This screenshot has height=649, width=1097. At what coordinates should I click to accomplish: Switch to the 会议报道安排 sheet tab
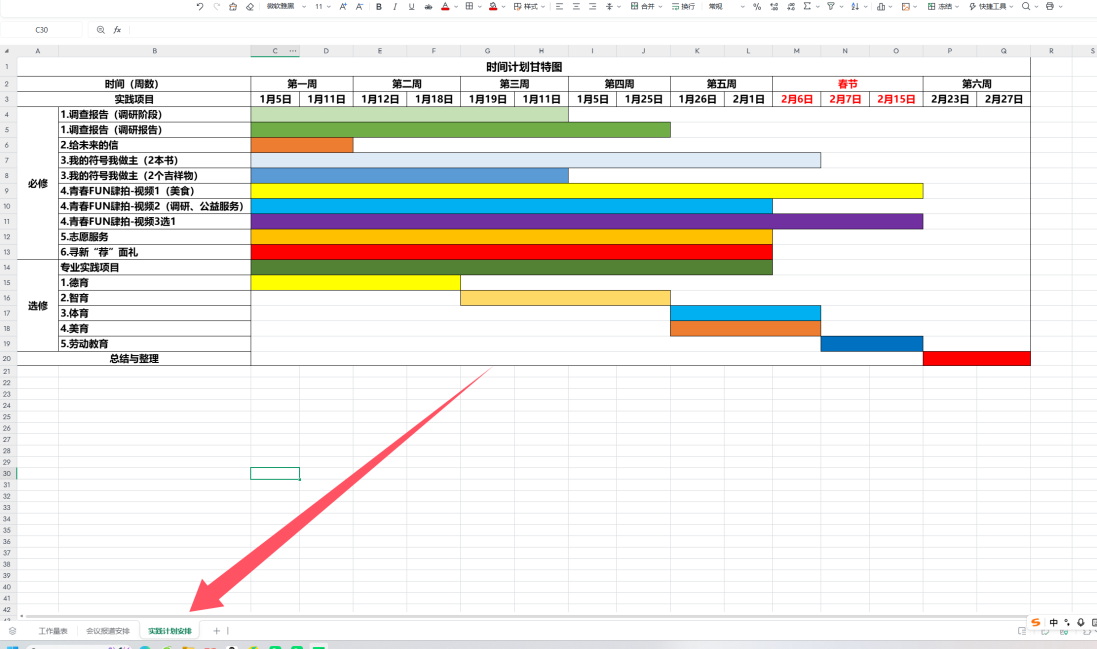tap(107, 631)
